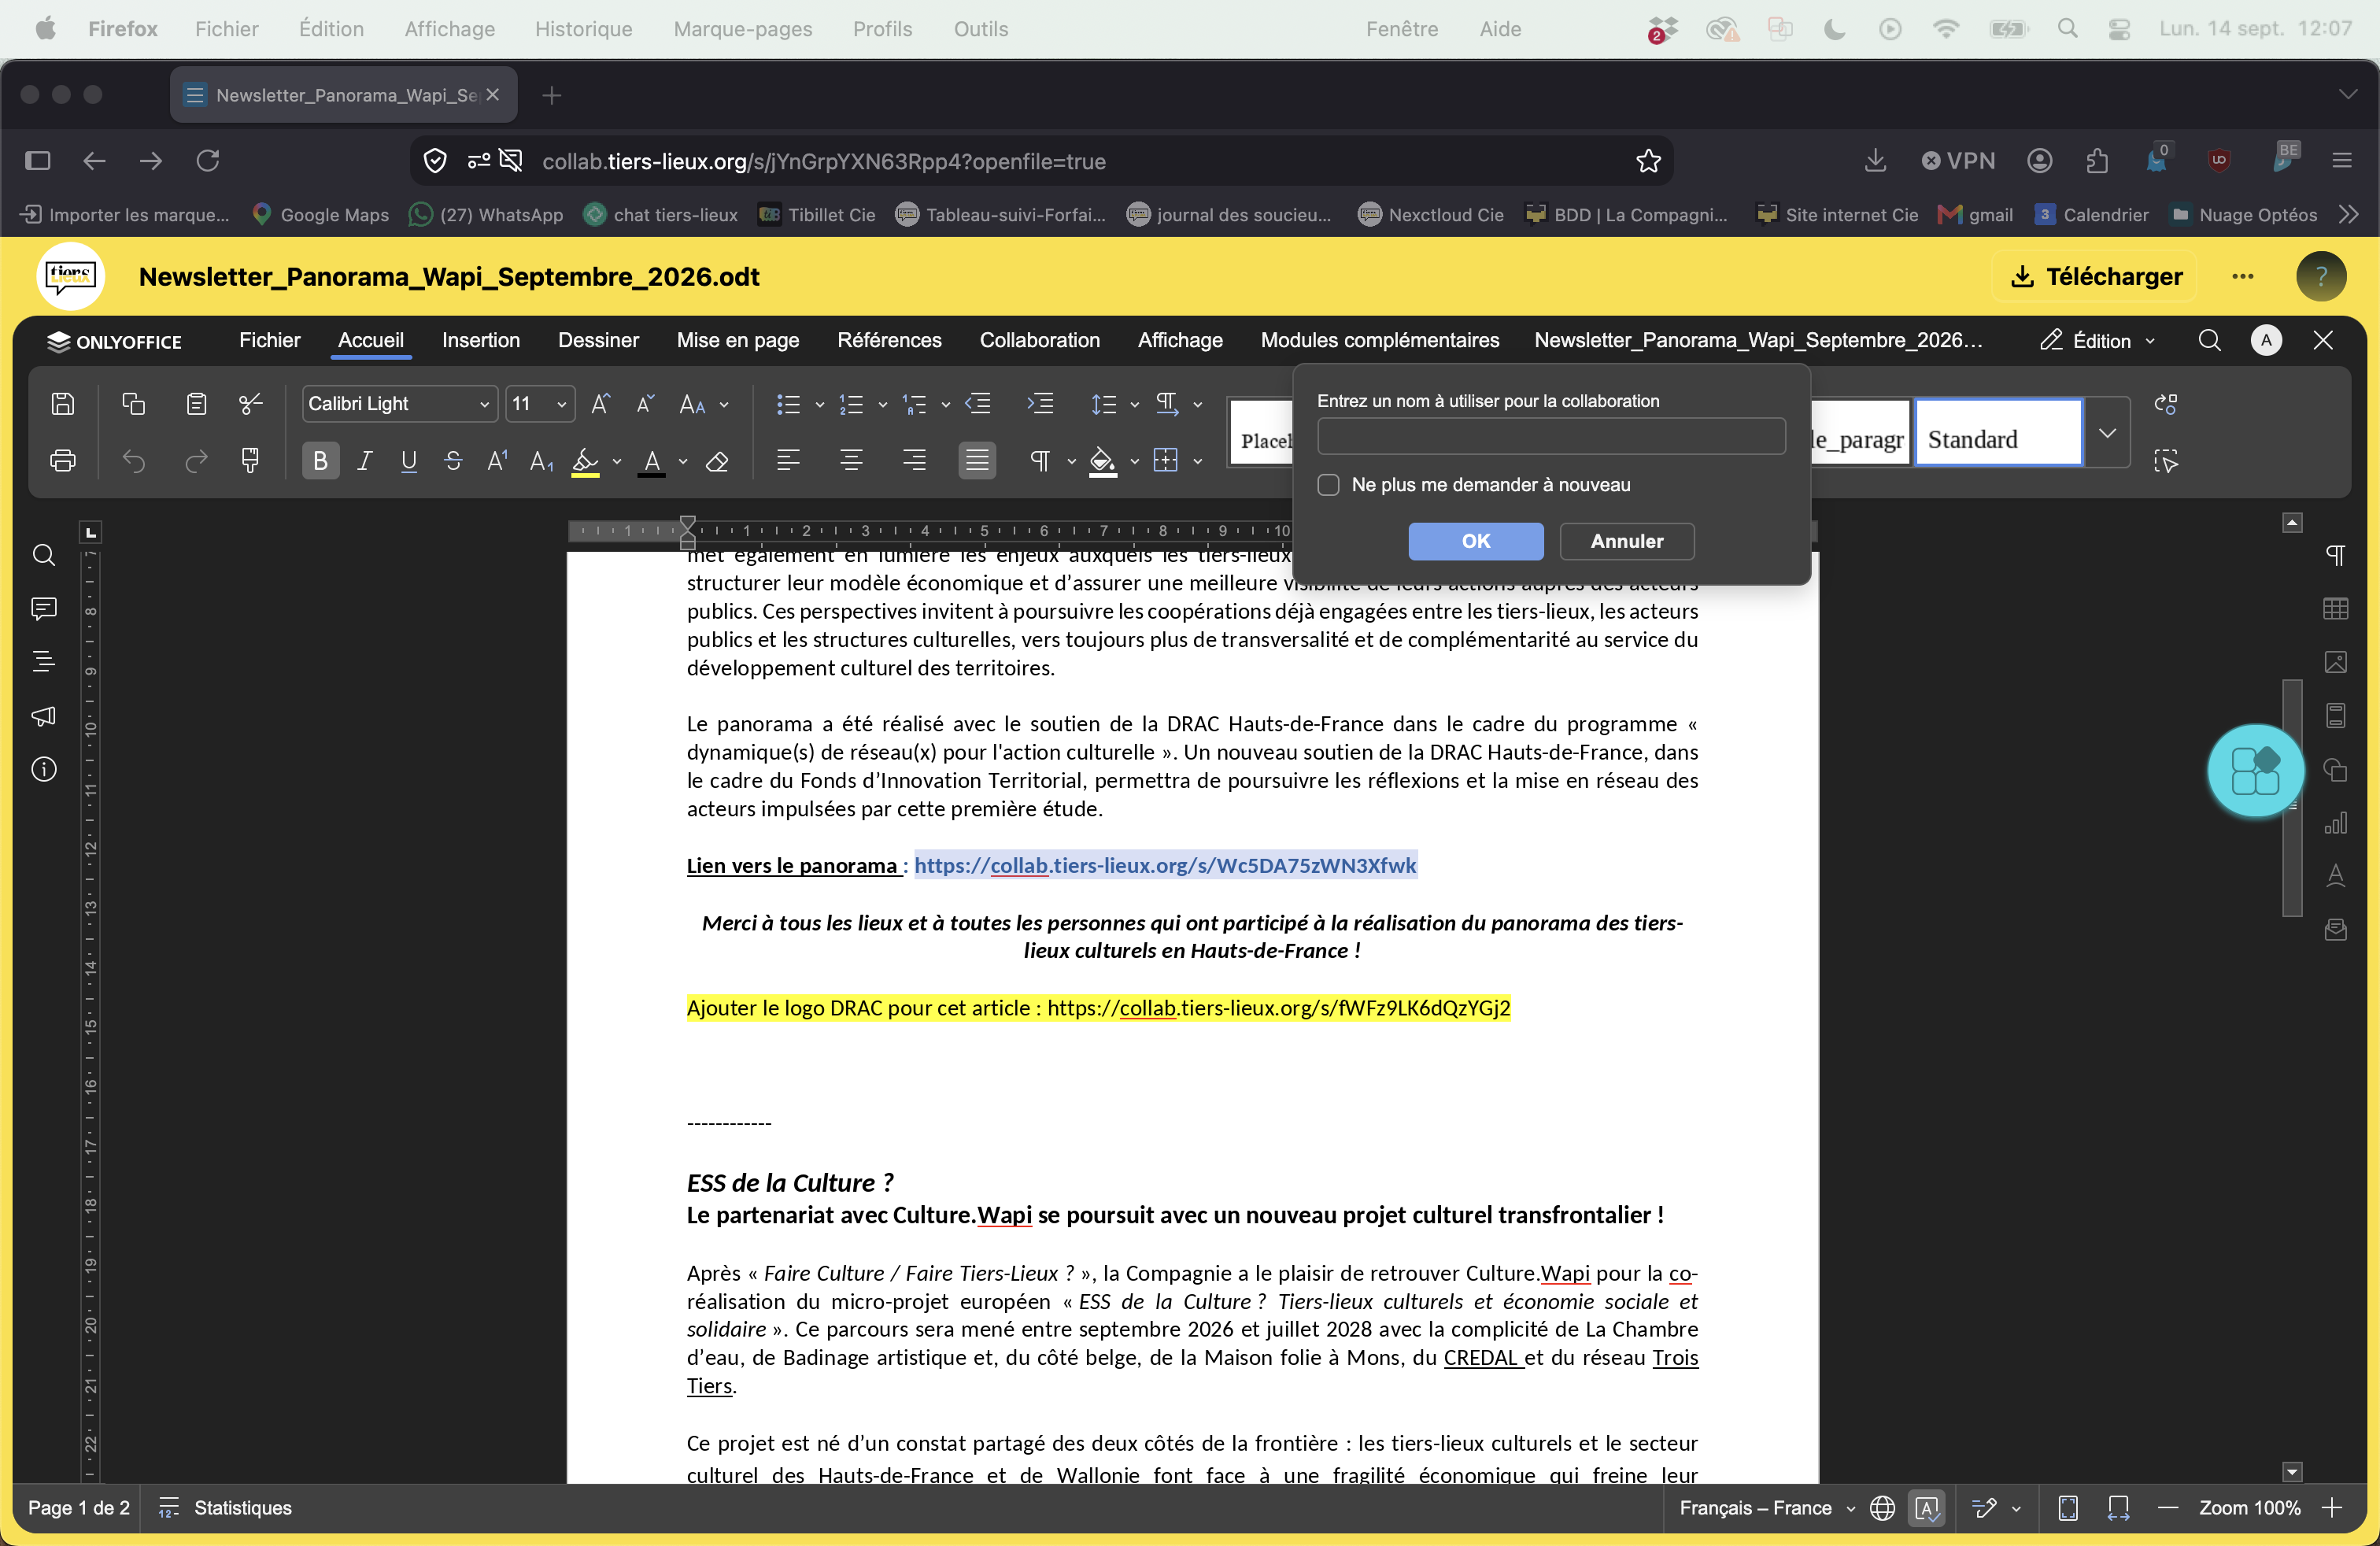2380x1546 pixels.
Task: Click the turquoise floating apps button
Action: pyautogui.click(x=2256, y=770)
